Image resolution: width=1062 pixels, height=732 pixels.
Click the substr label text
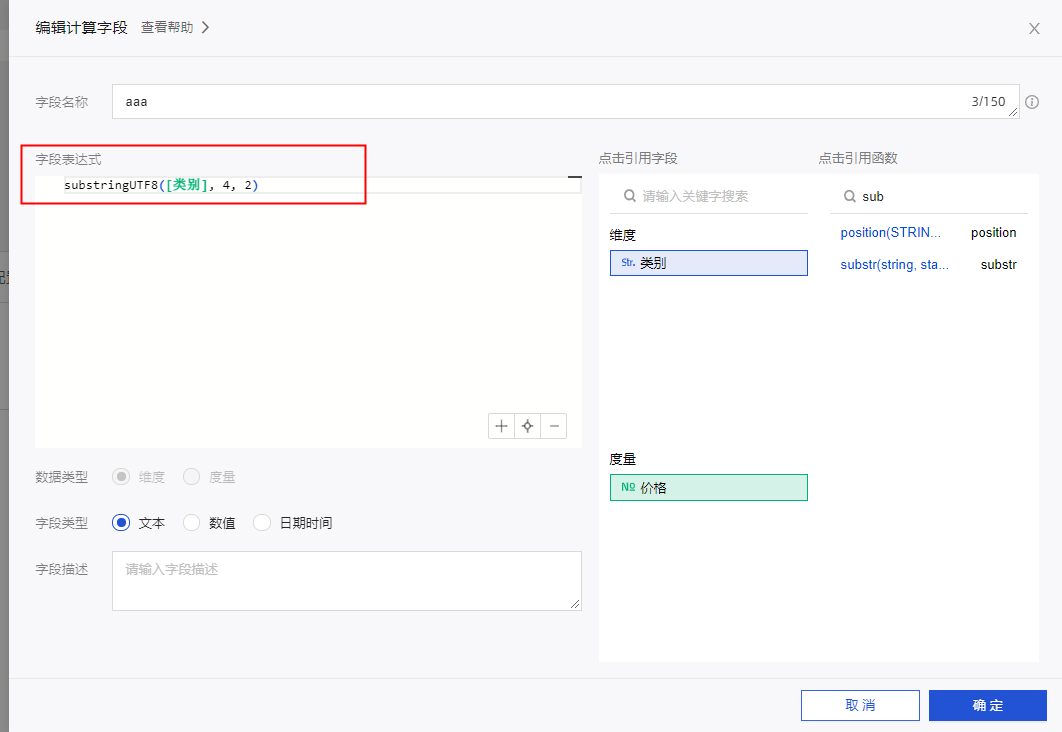pyautogui.click(x=998, y=265)
